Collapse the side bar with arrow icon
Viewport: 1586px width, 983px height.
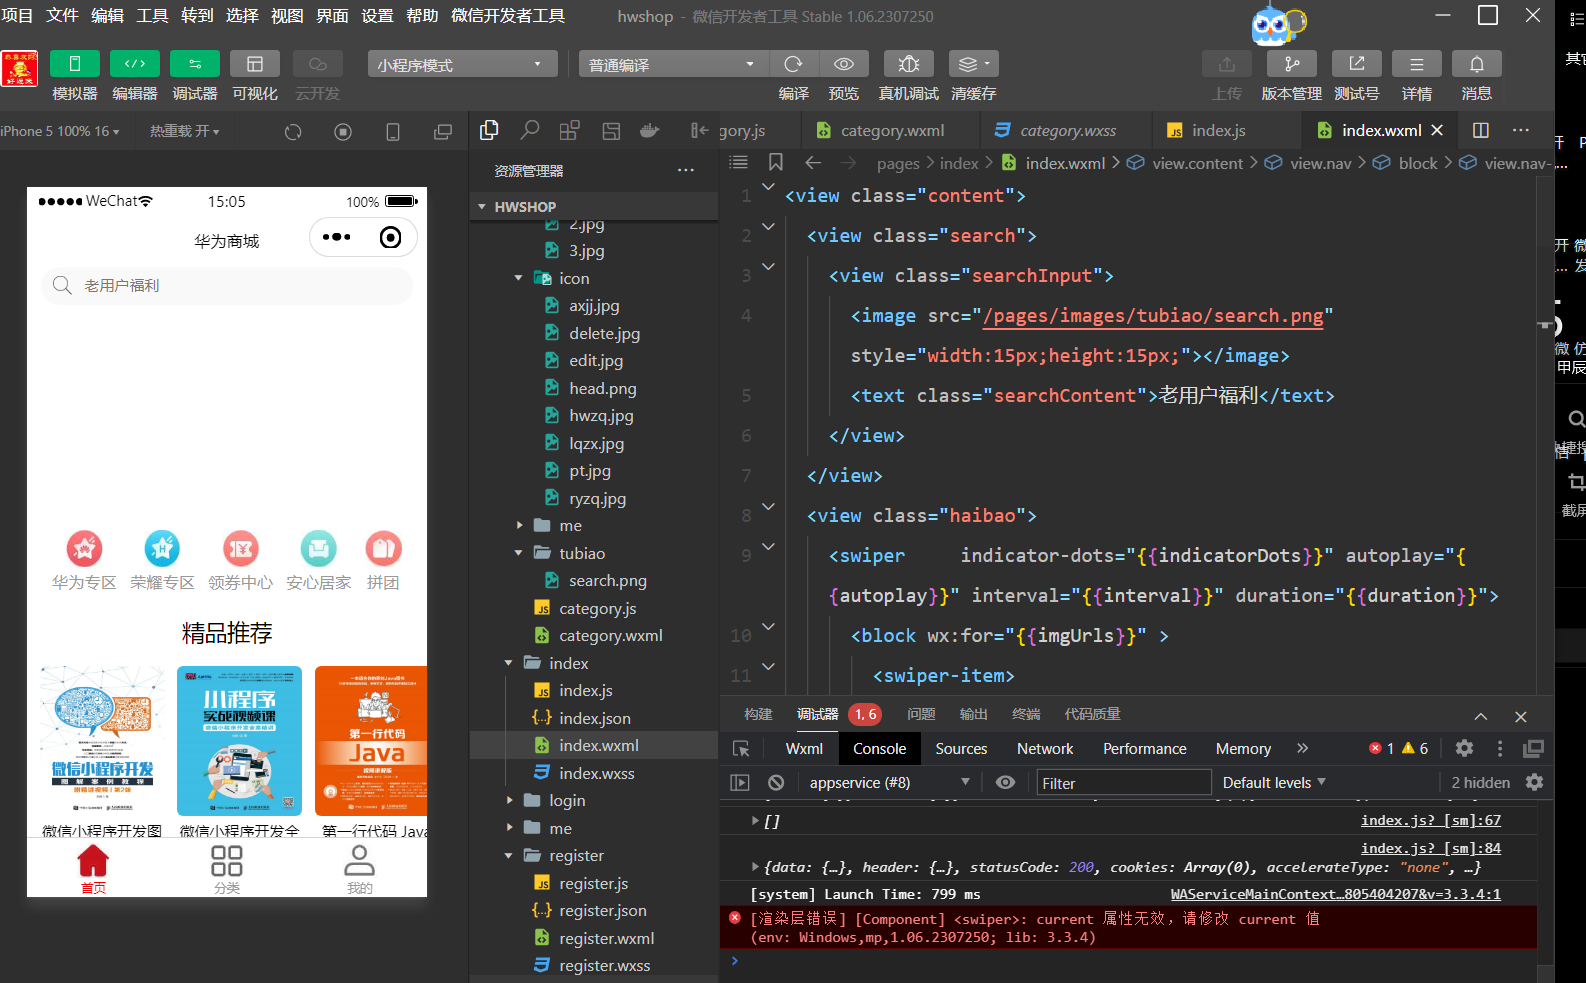tap(700, 130)
